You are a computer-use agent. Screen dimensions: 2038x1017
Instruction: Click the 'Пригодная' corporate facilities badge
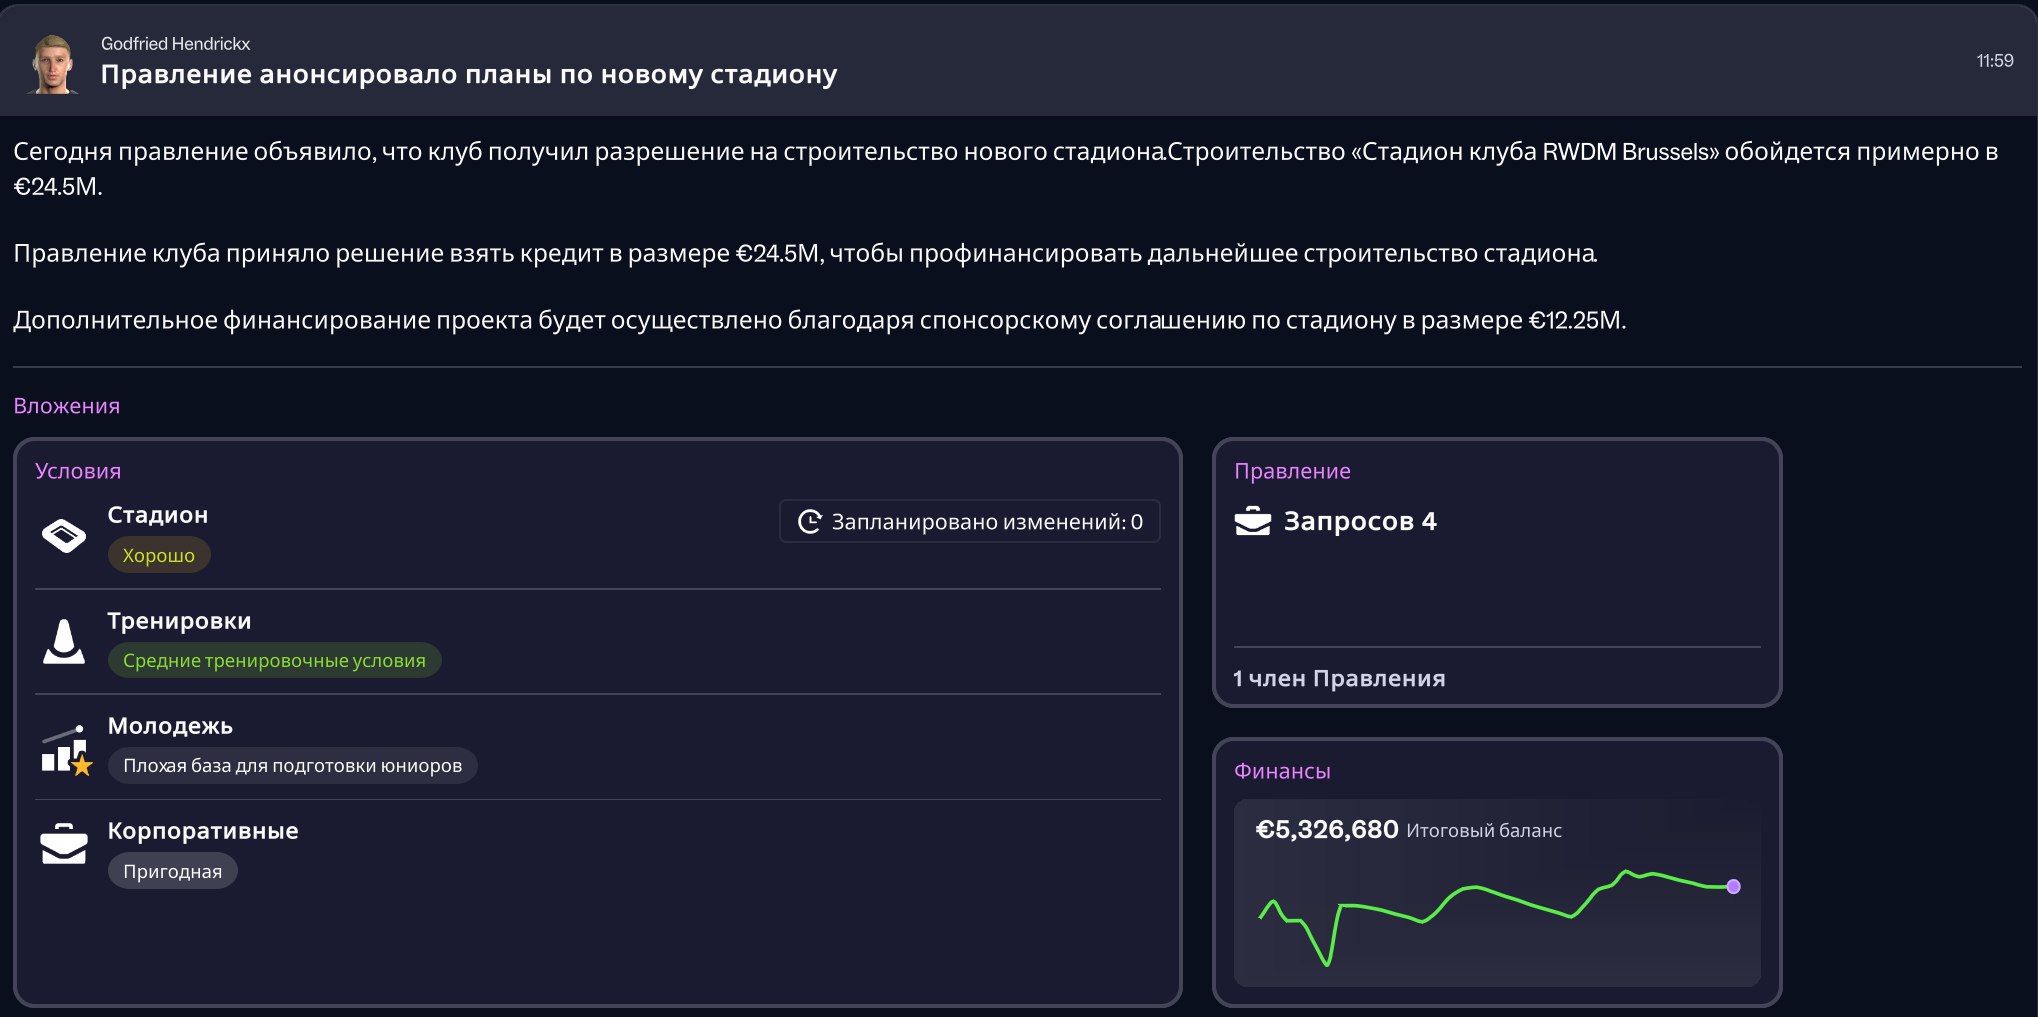click(x=172, y=871)
